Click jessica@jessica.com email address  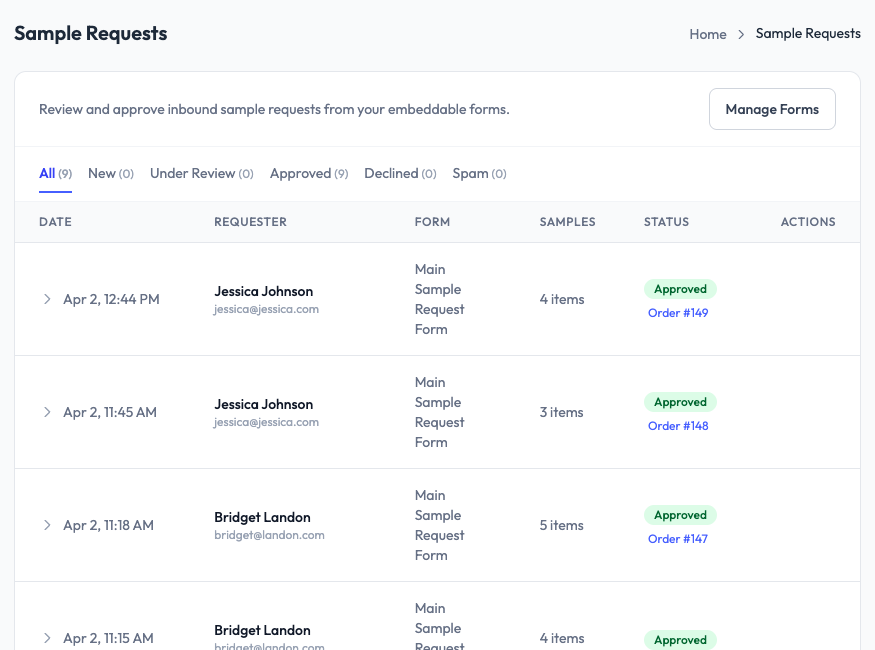(266, 309)
